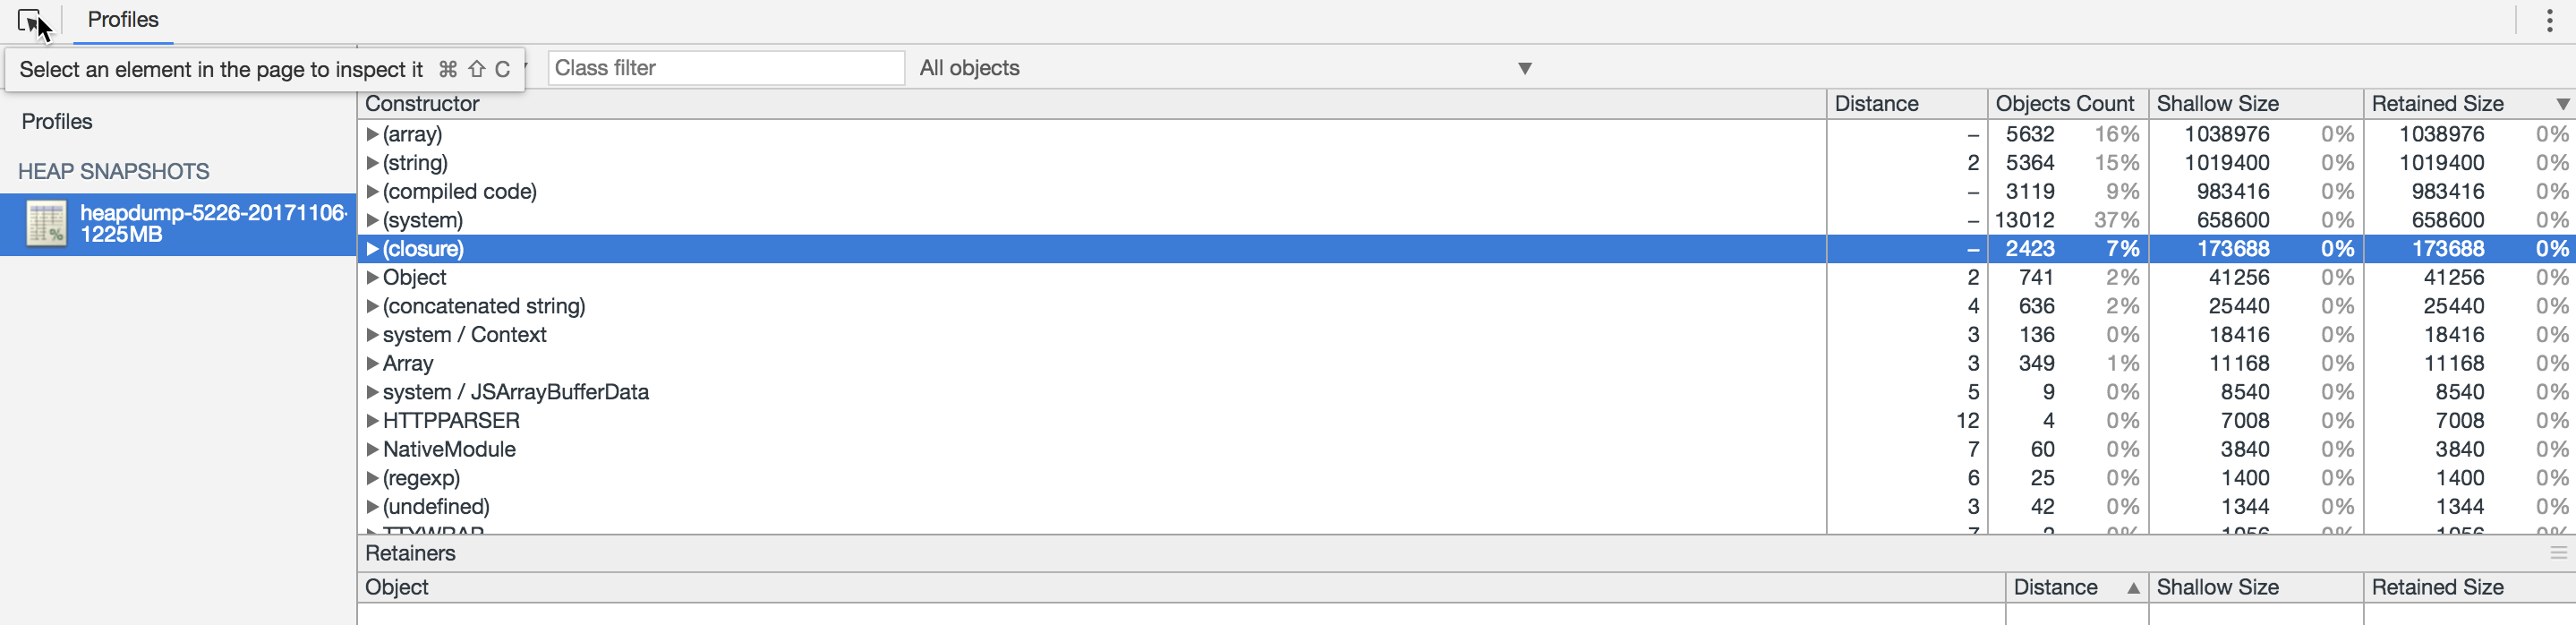The width and height of the screenshot is (2576, 625).
Task: Expand the (concatenated string) row
Action: tap(372, 306)
